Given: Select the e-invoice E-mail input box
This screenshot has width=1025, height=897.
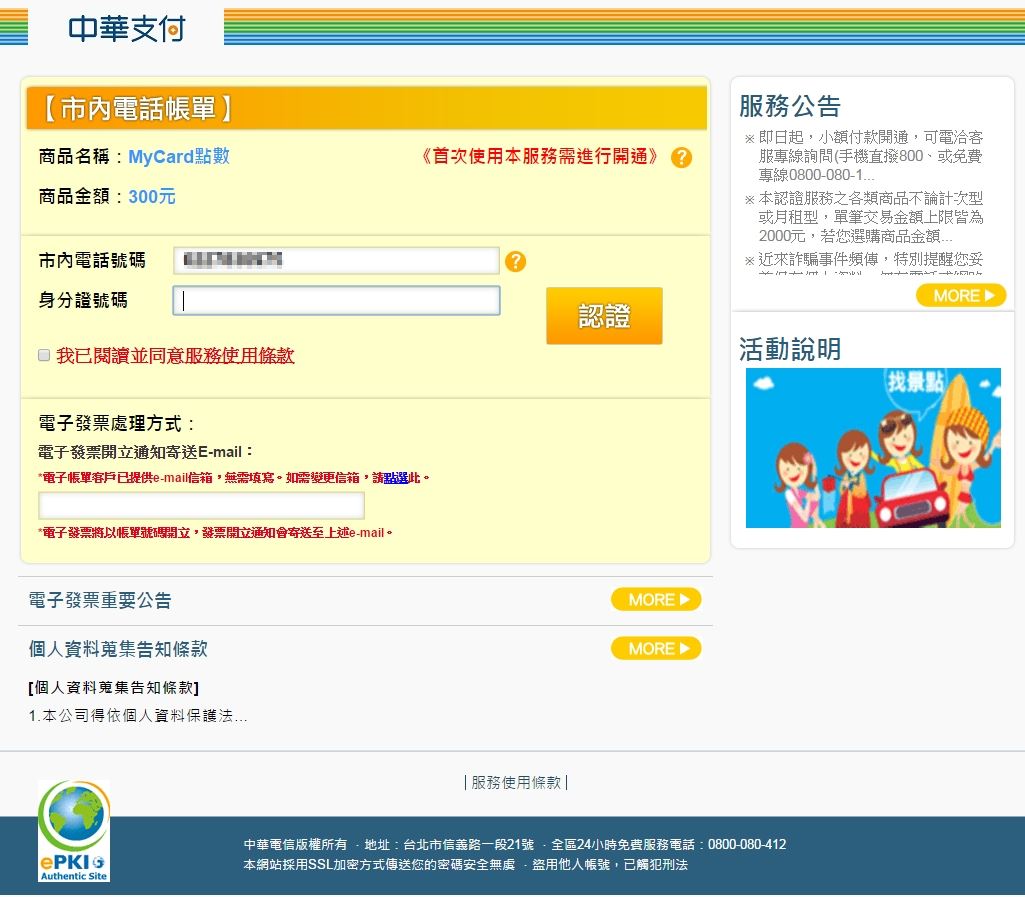Looking at the screenshot, I should pyautogui.click(x=201, y=505).
